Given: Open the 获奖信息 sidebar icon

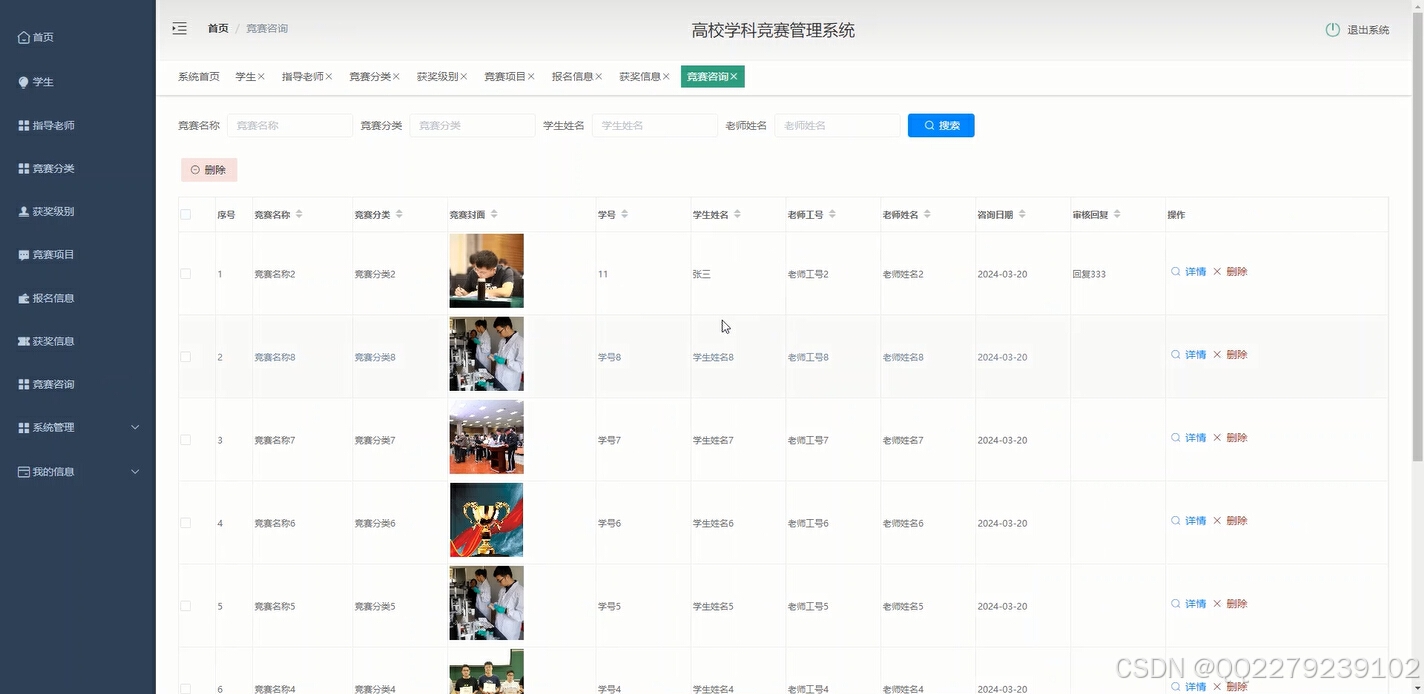Looking at the screenshot, I should point(22,340).
